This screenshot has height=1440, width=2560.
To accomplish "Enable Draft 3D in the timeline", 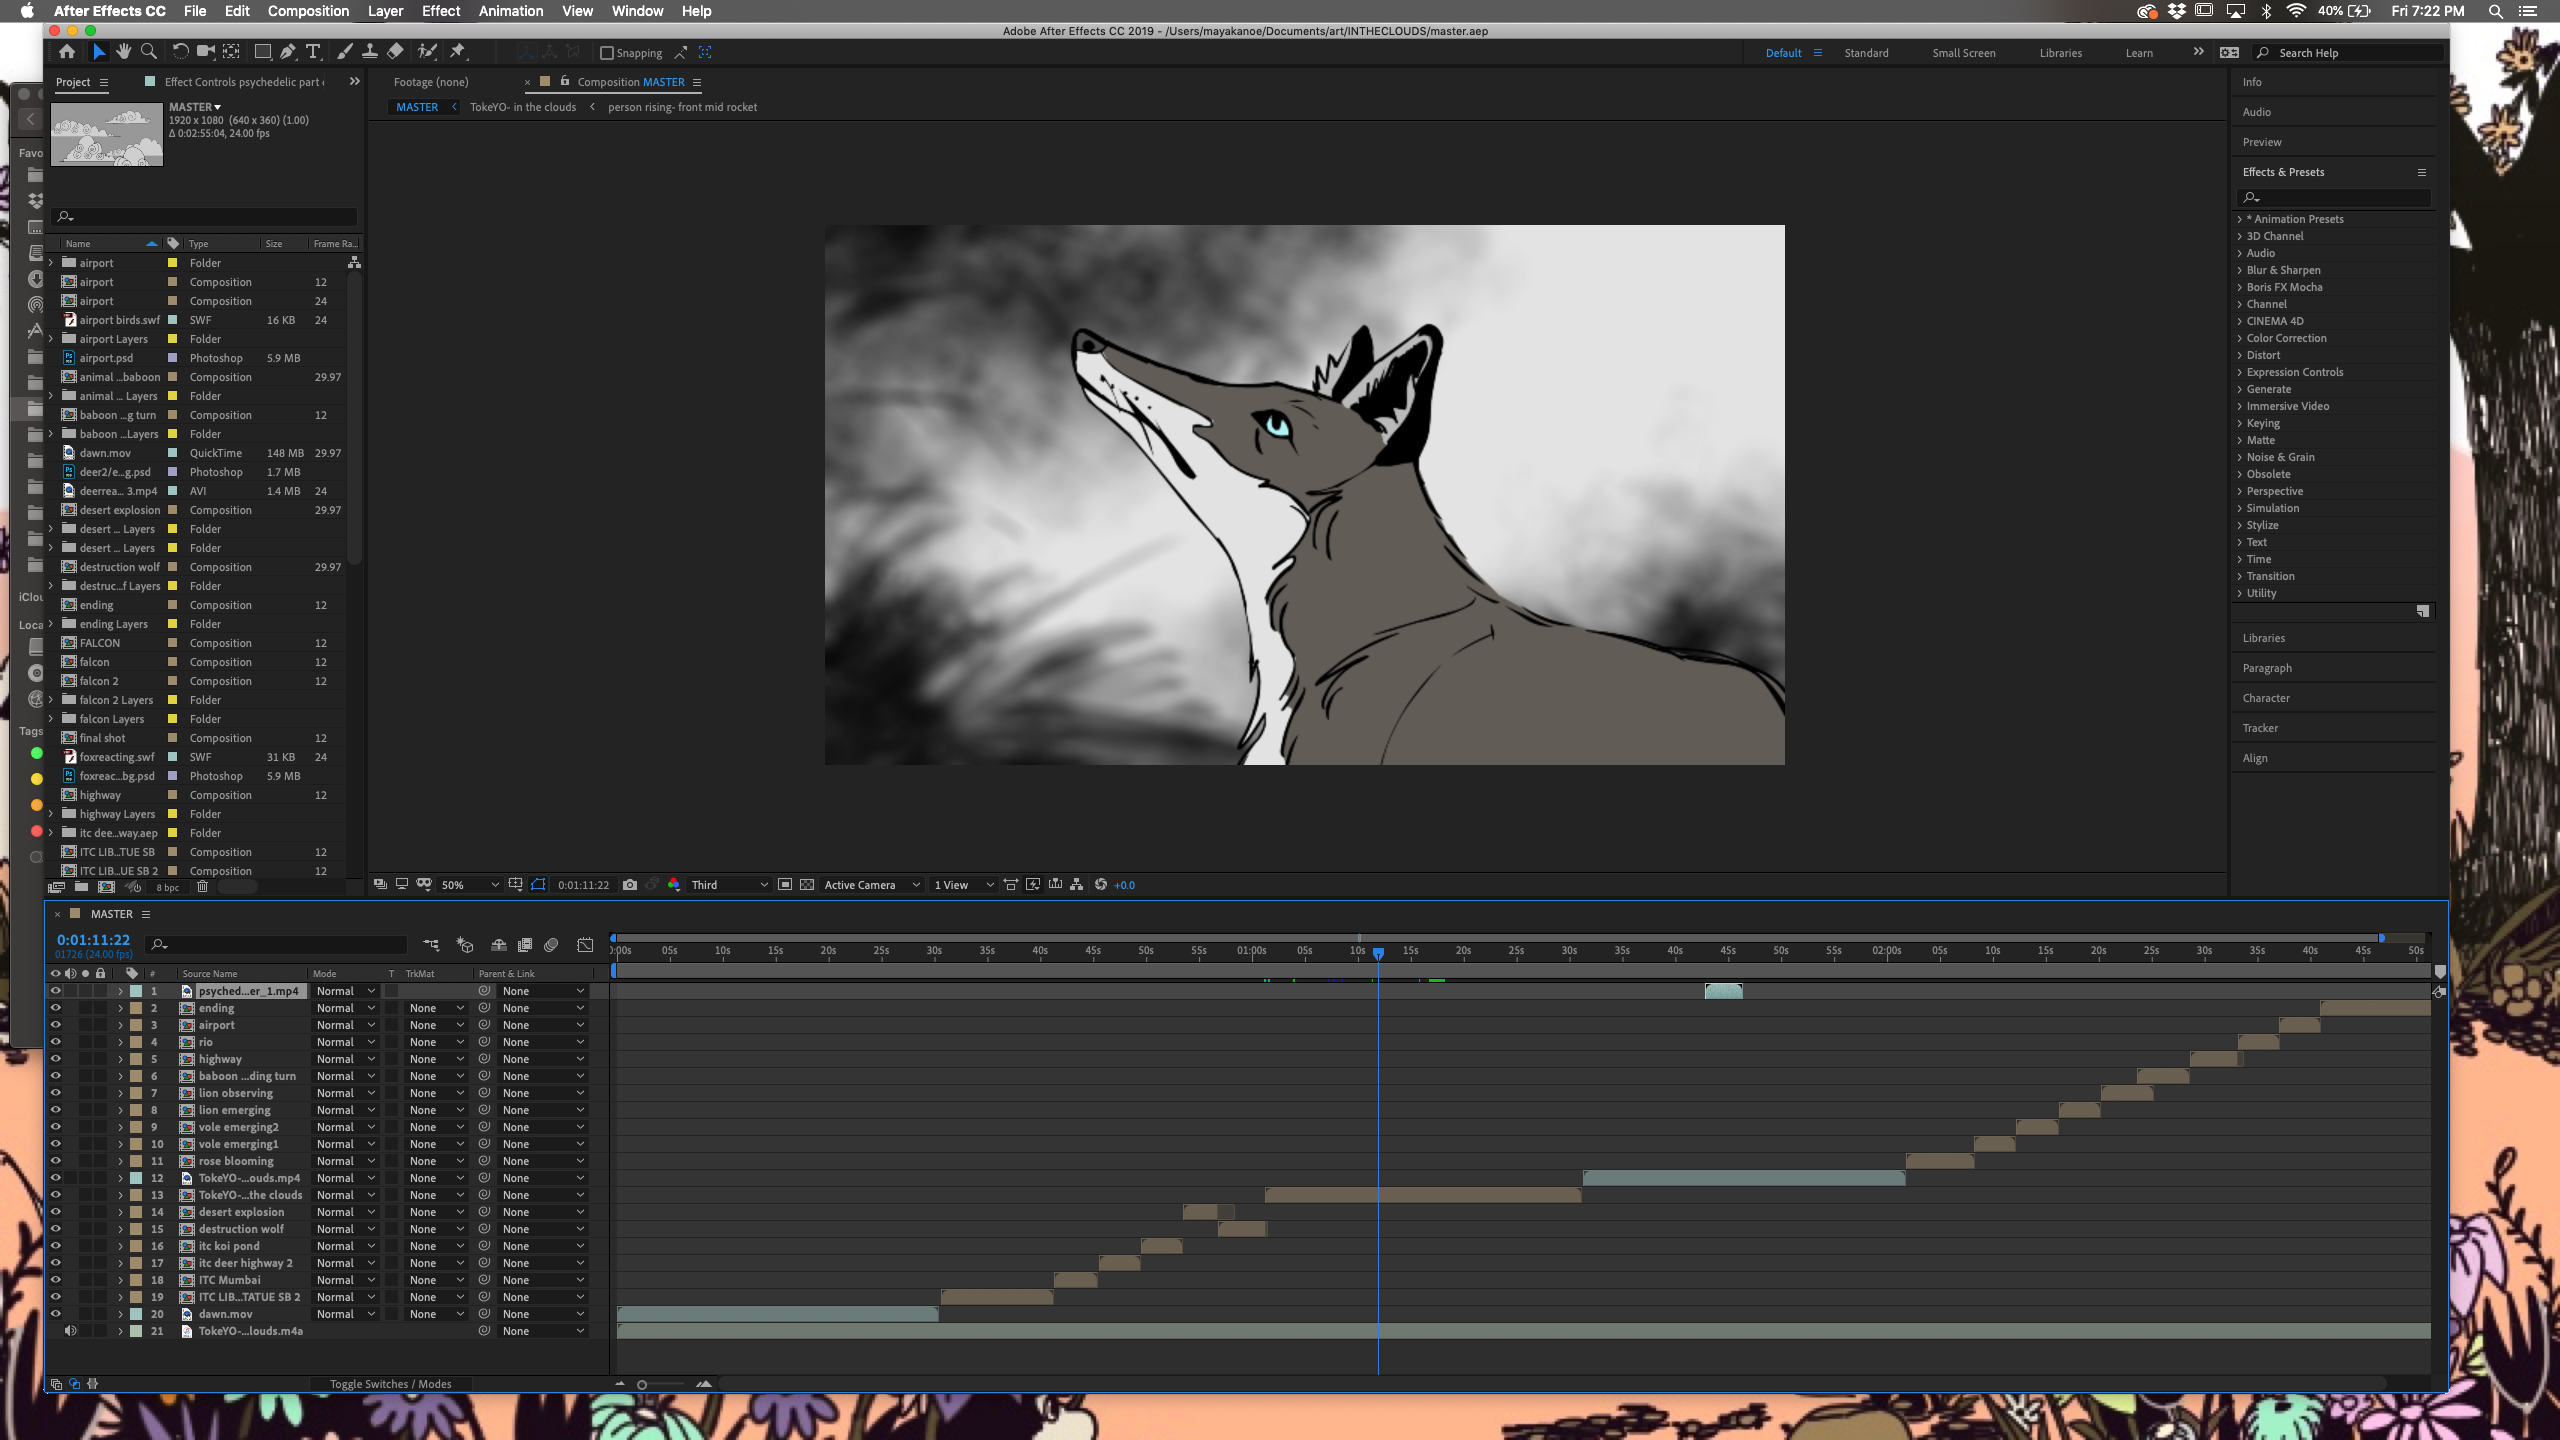I will (465, 945).
